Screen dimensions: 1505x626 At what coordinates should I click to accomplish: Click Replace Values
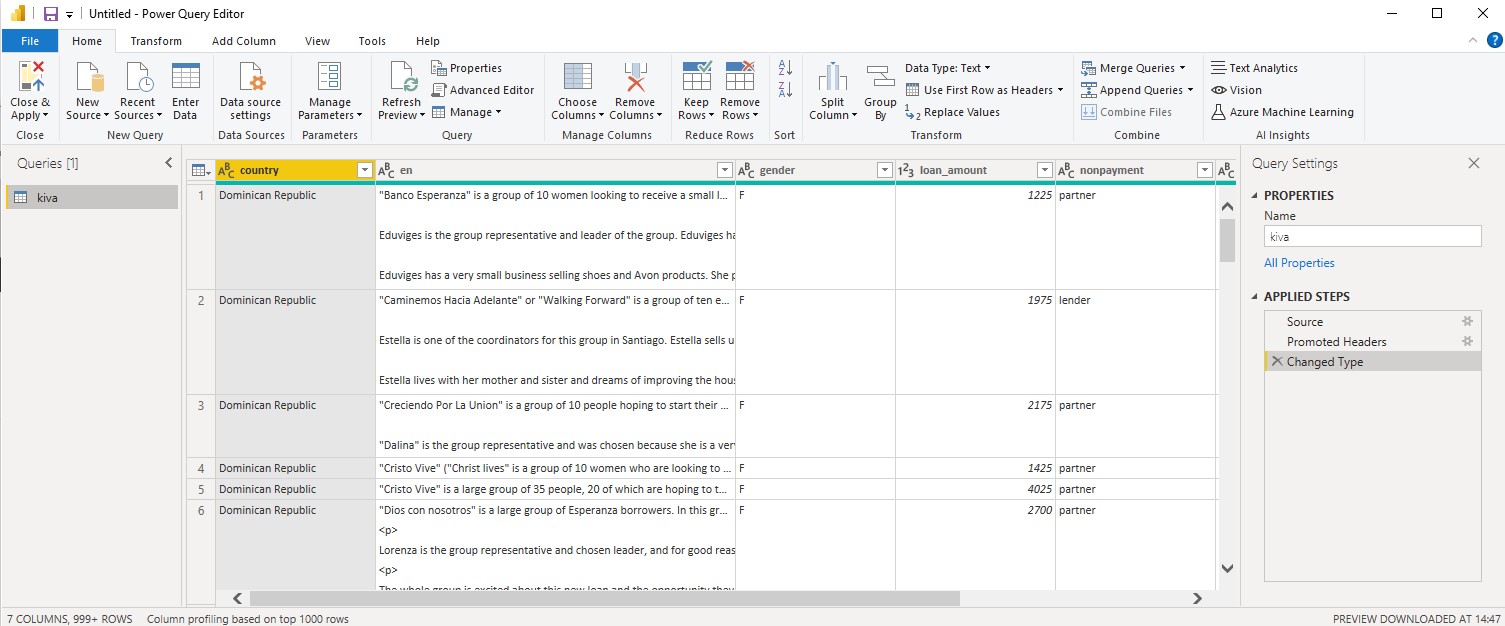952,112
